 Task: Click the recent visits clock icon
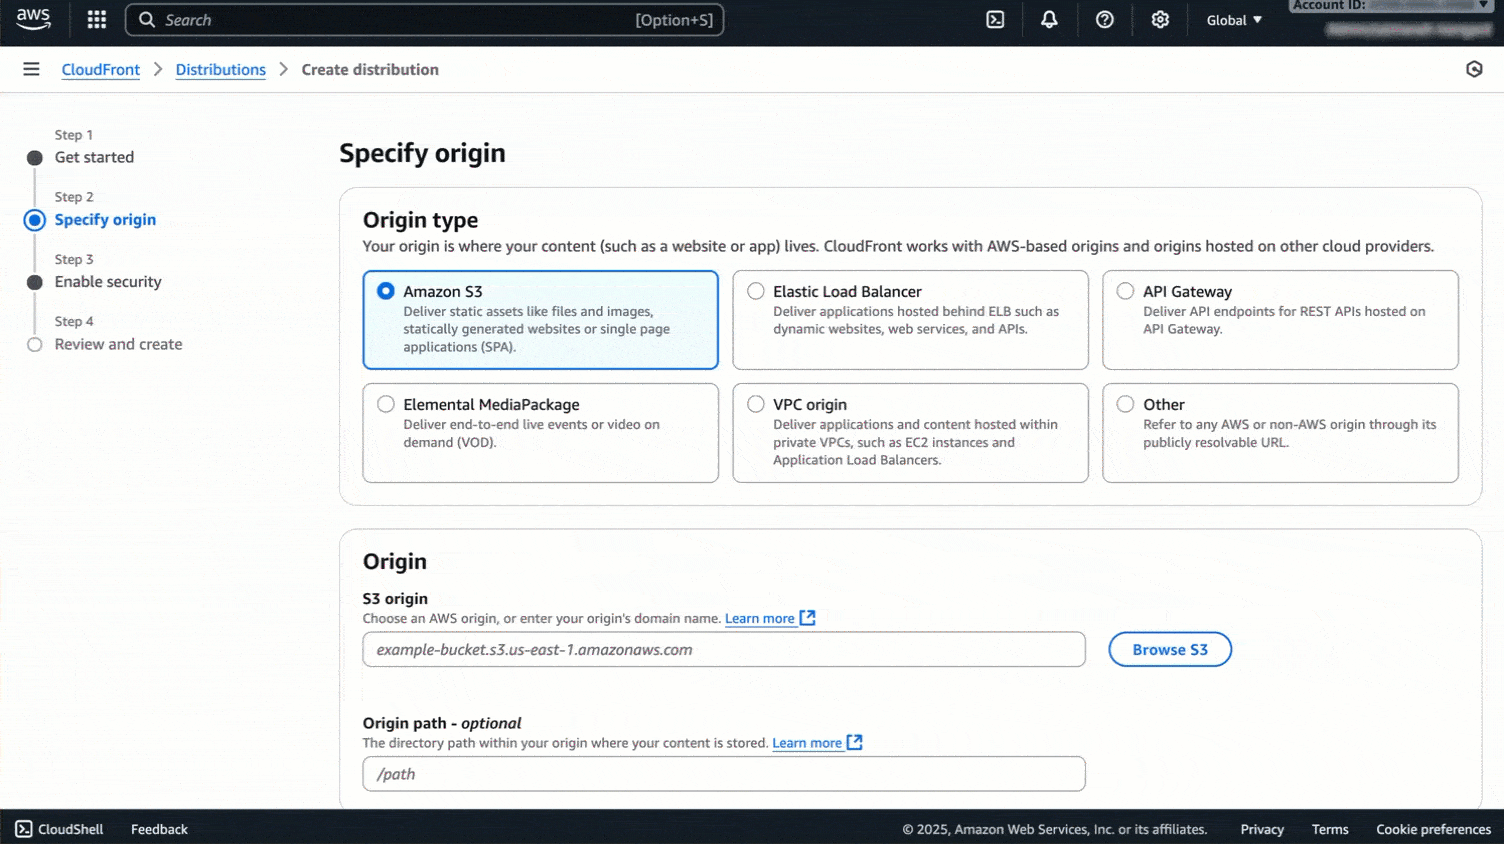(1474, 68)
